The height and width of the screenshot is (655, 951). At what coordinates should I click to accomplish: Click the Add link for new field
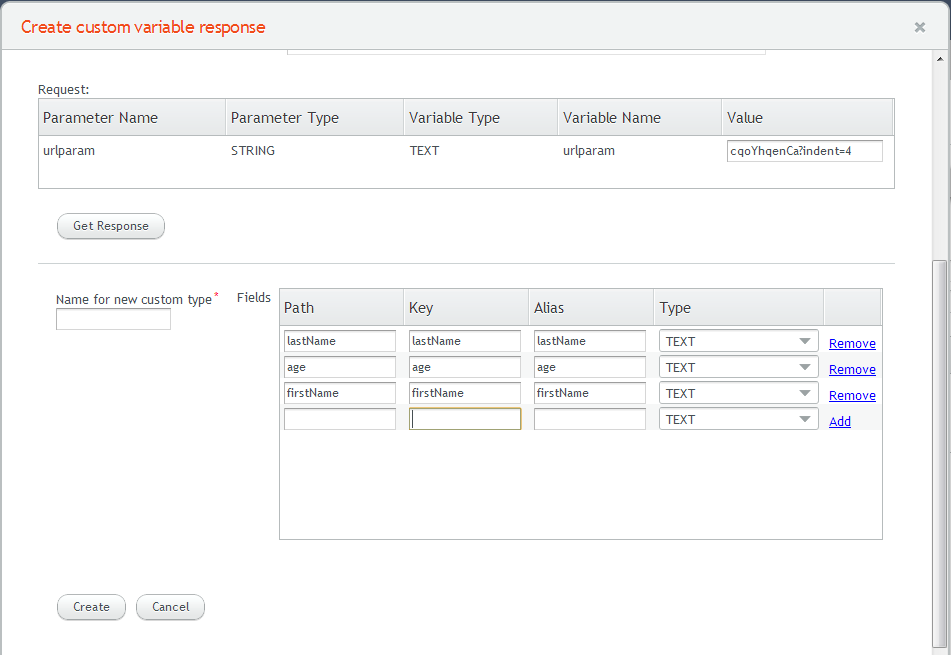pos(839,422)
